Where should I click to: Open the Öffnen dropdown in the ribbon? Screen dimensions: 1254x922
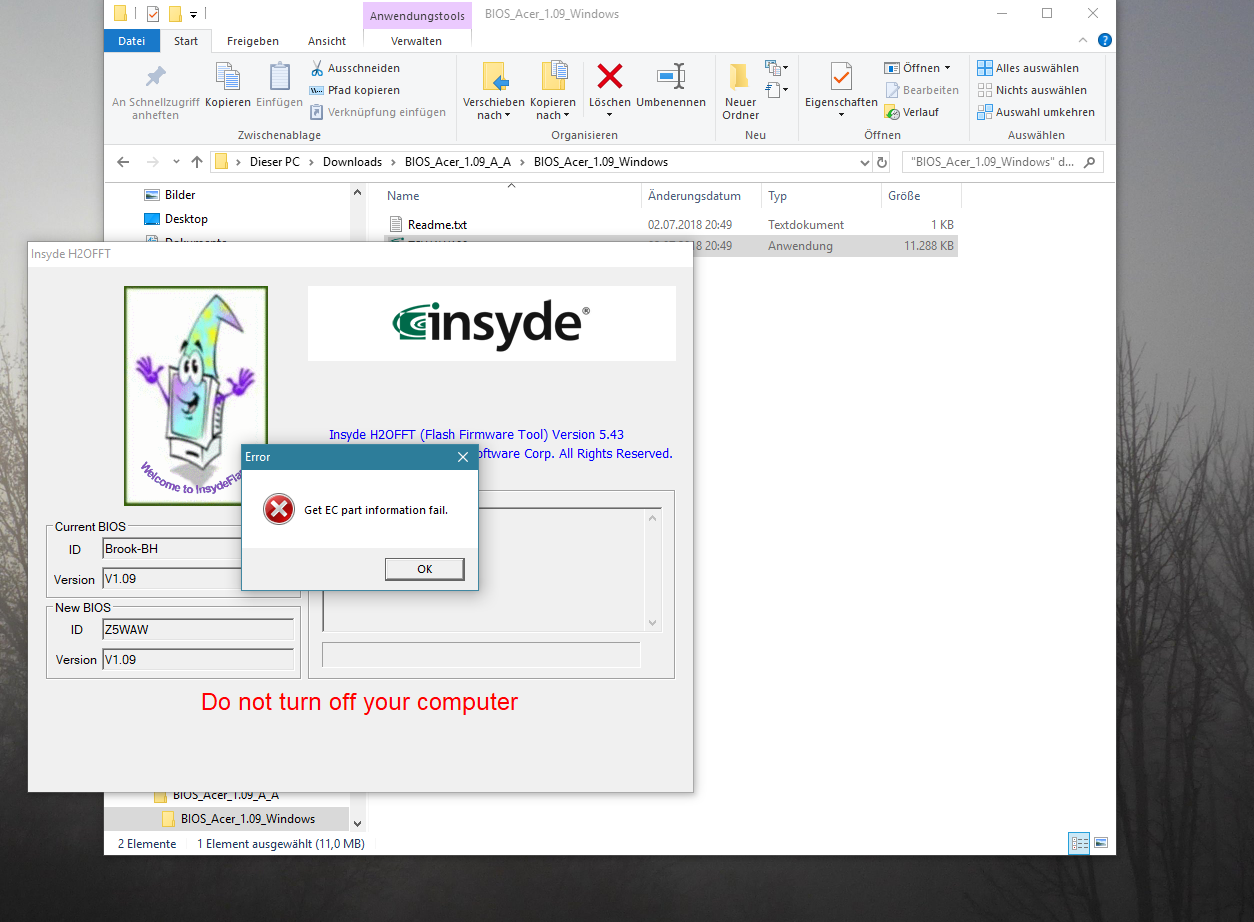coord(917,68)
